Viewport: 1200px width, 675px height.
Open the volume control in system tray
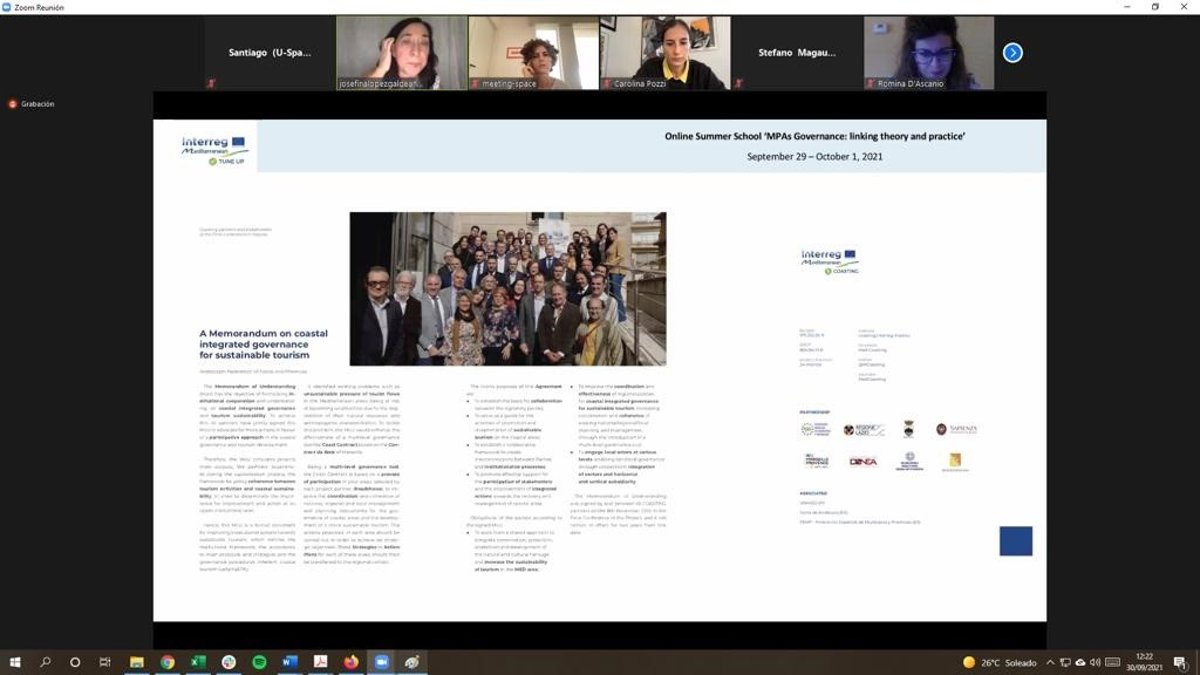[x=1095, y=662]
